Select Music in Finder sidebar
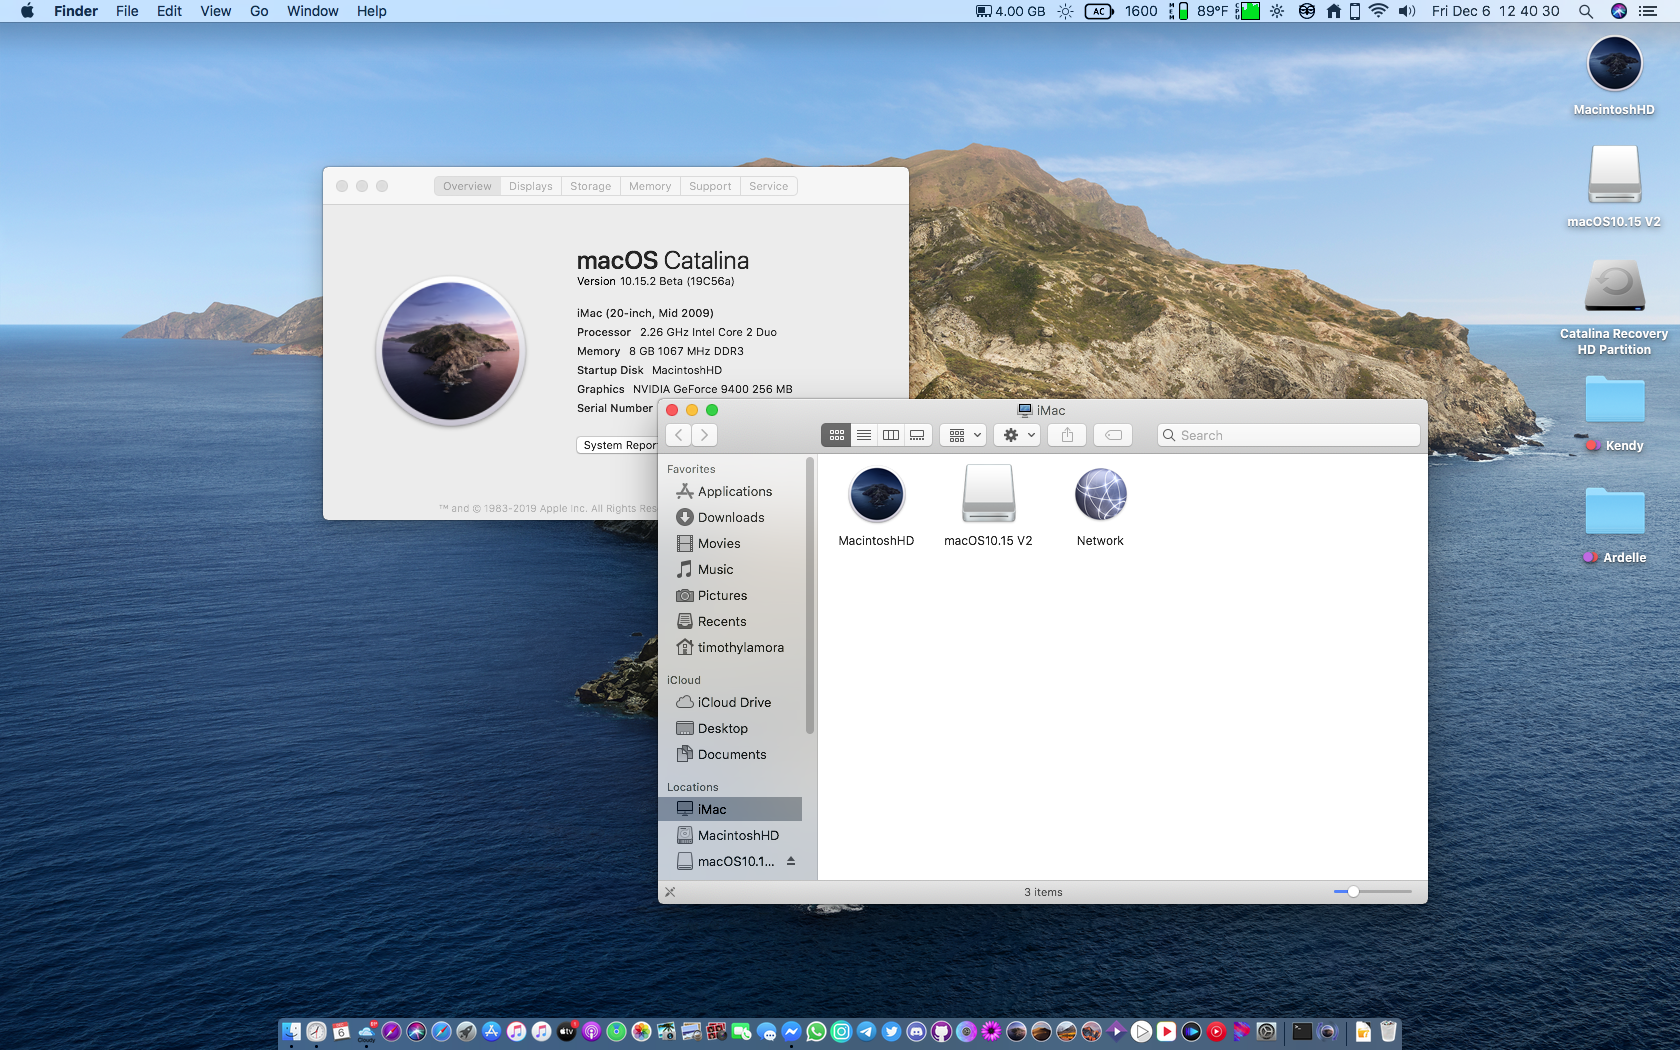Image resolution: width=1680 pixels, height=1050 pixels. pyautogui.click(x=705, y=569)
